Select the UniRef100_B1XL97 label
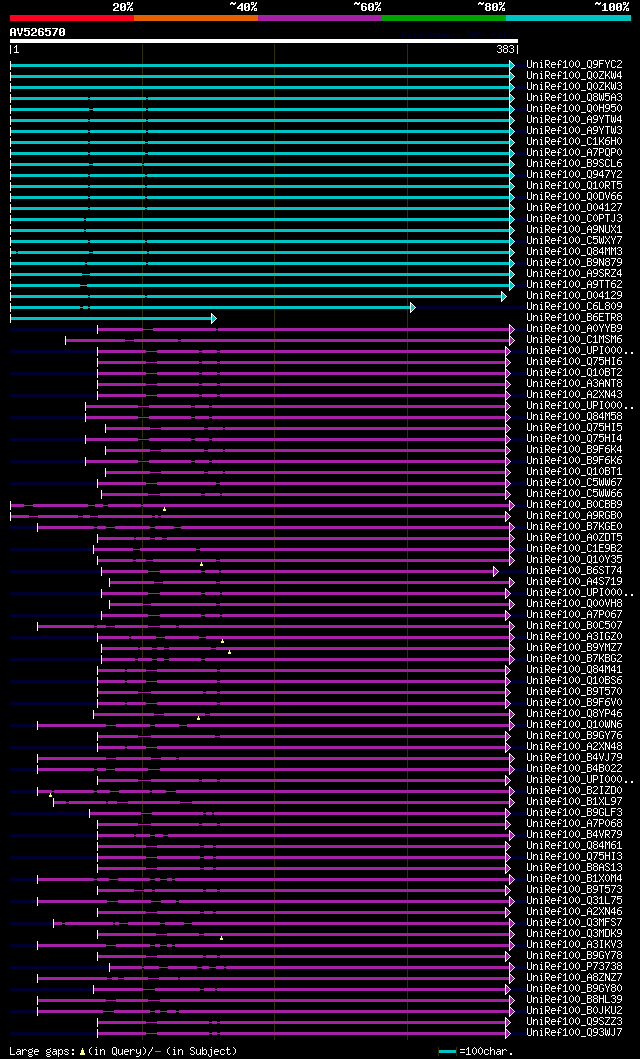 click(575, 802)
